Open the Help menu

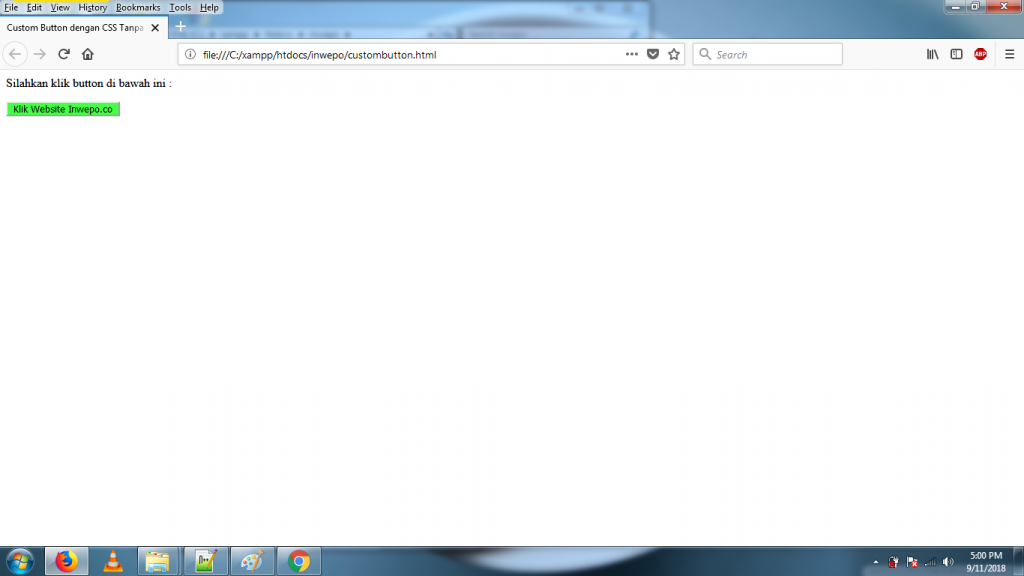pyautogui.click(x=209, y=8)
